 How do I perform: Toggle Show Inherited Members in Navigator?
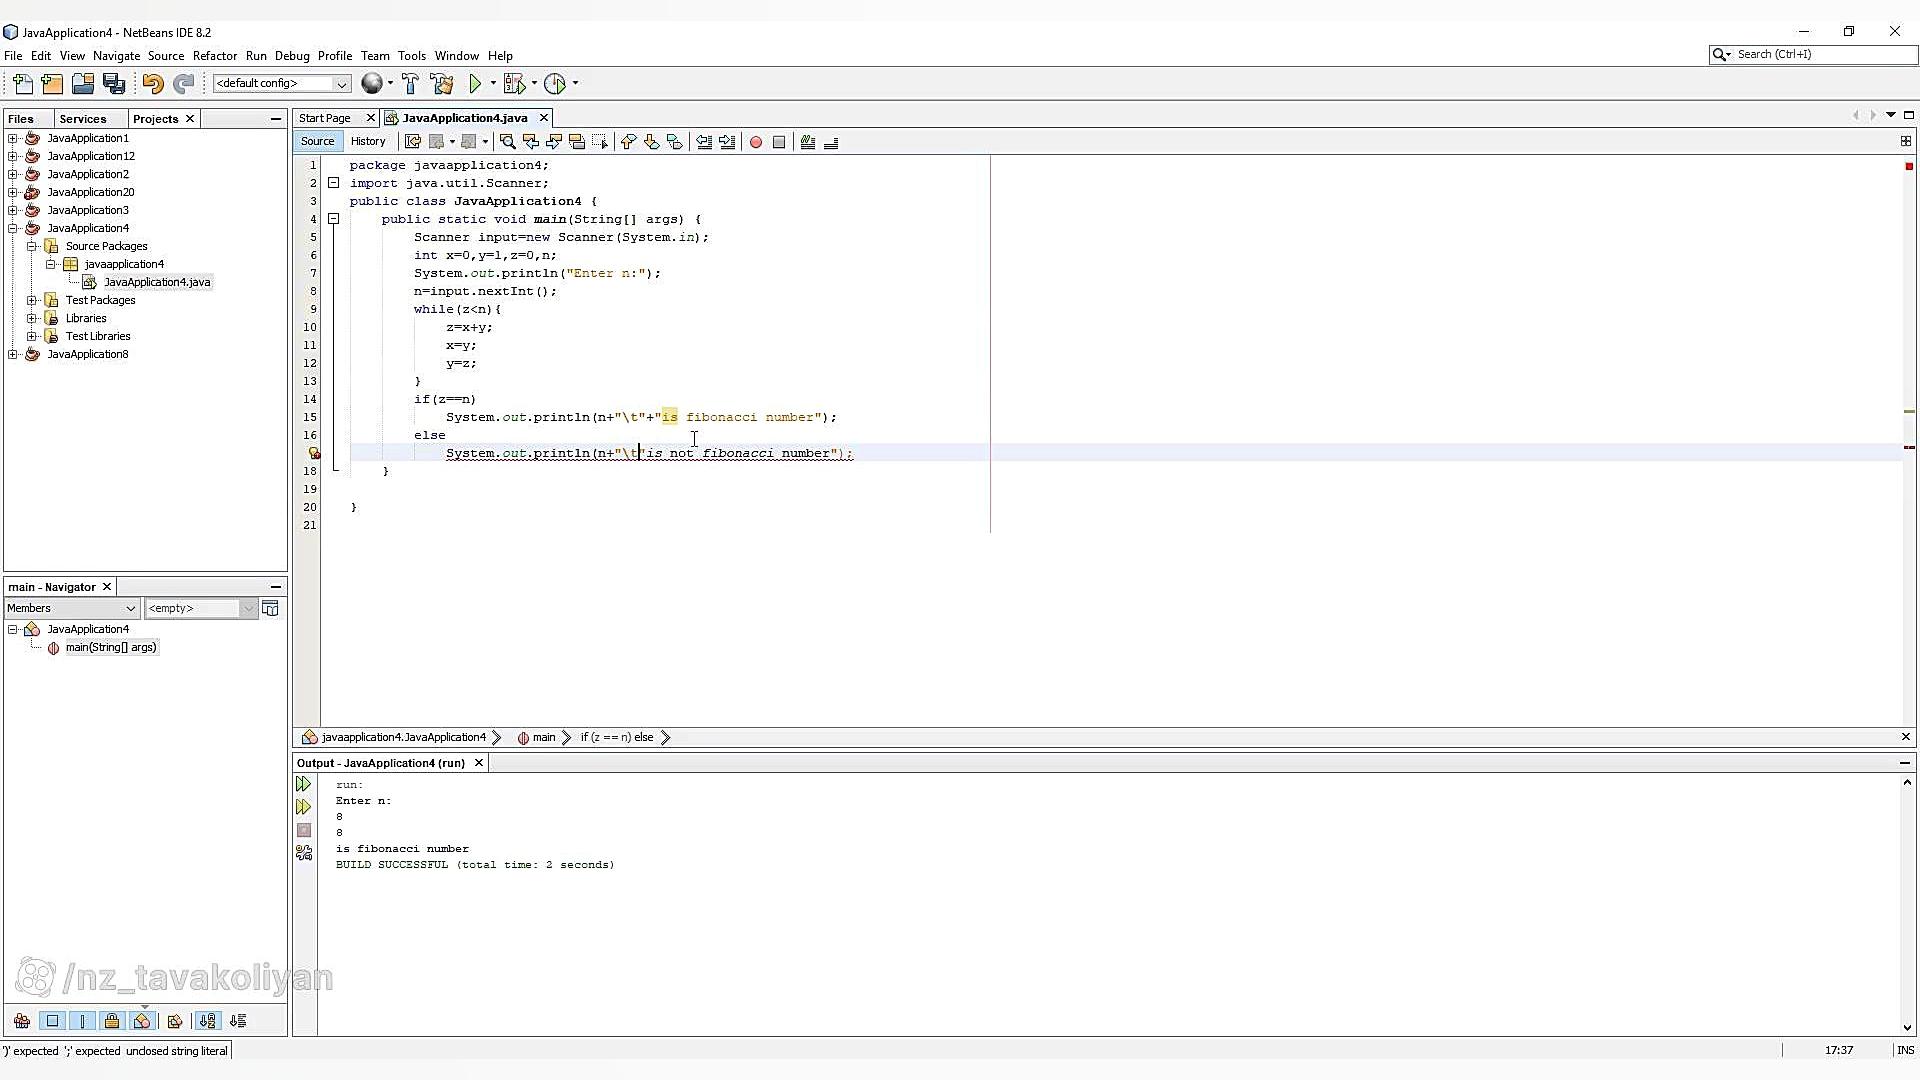click(x=22, y=1021)
